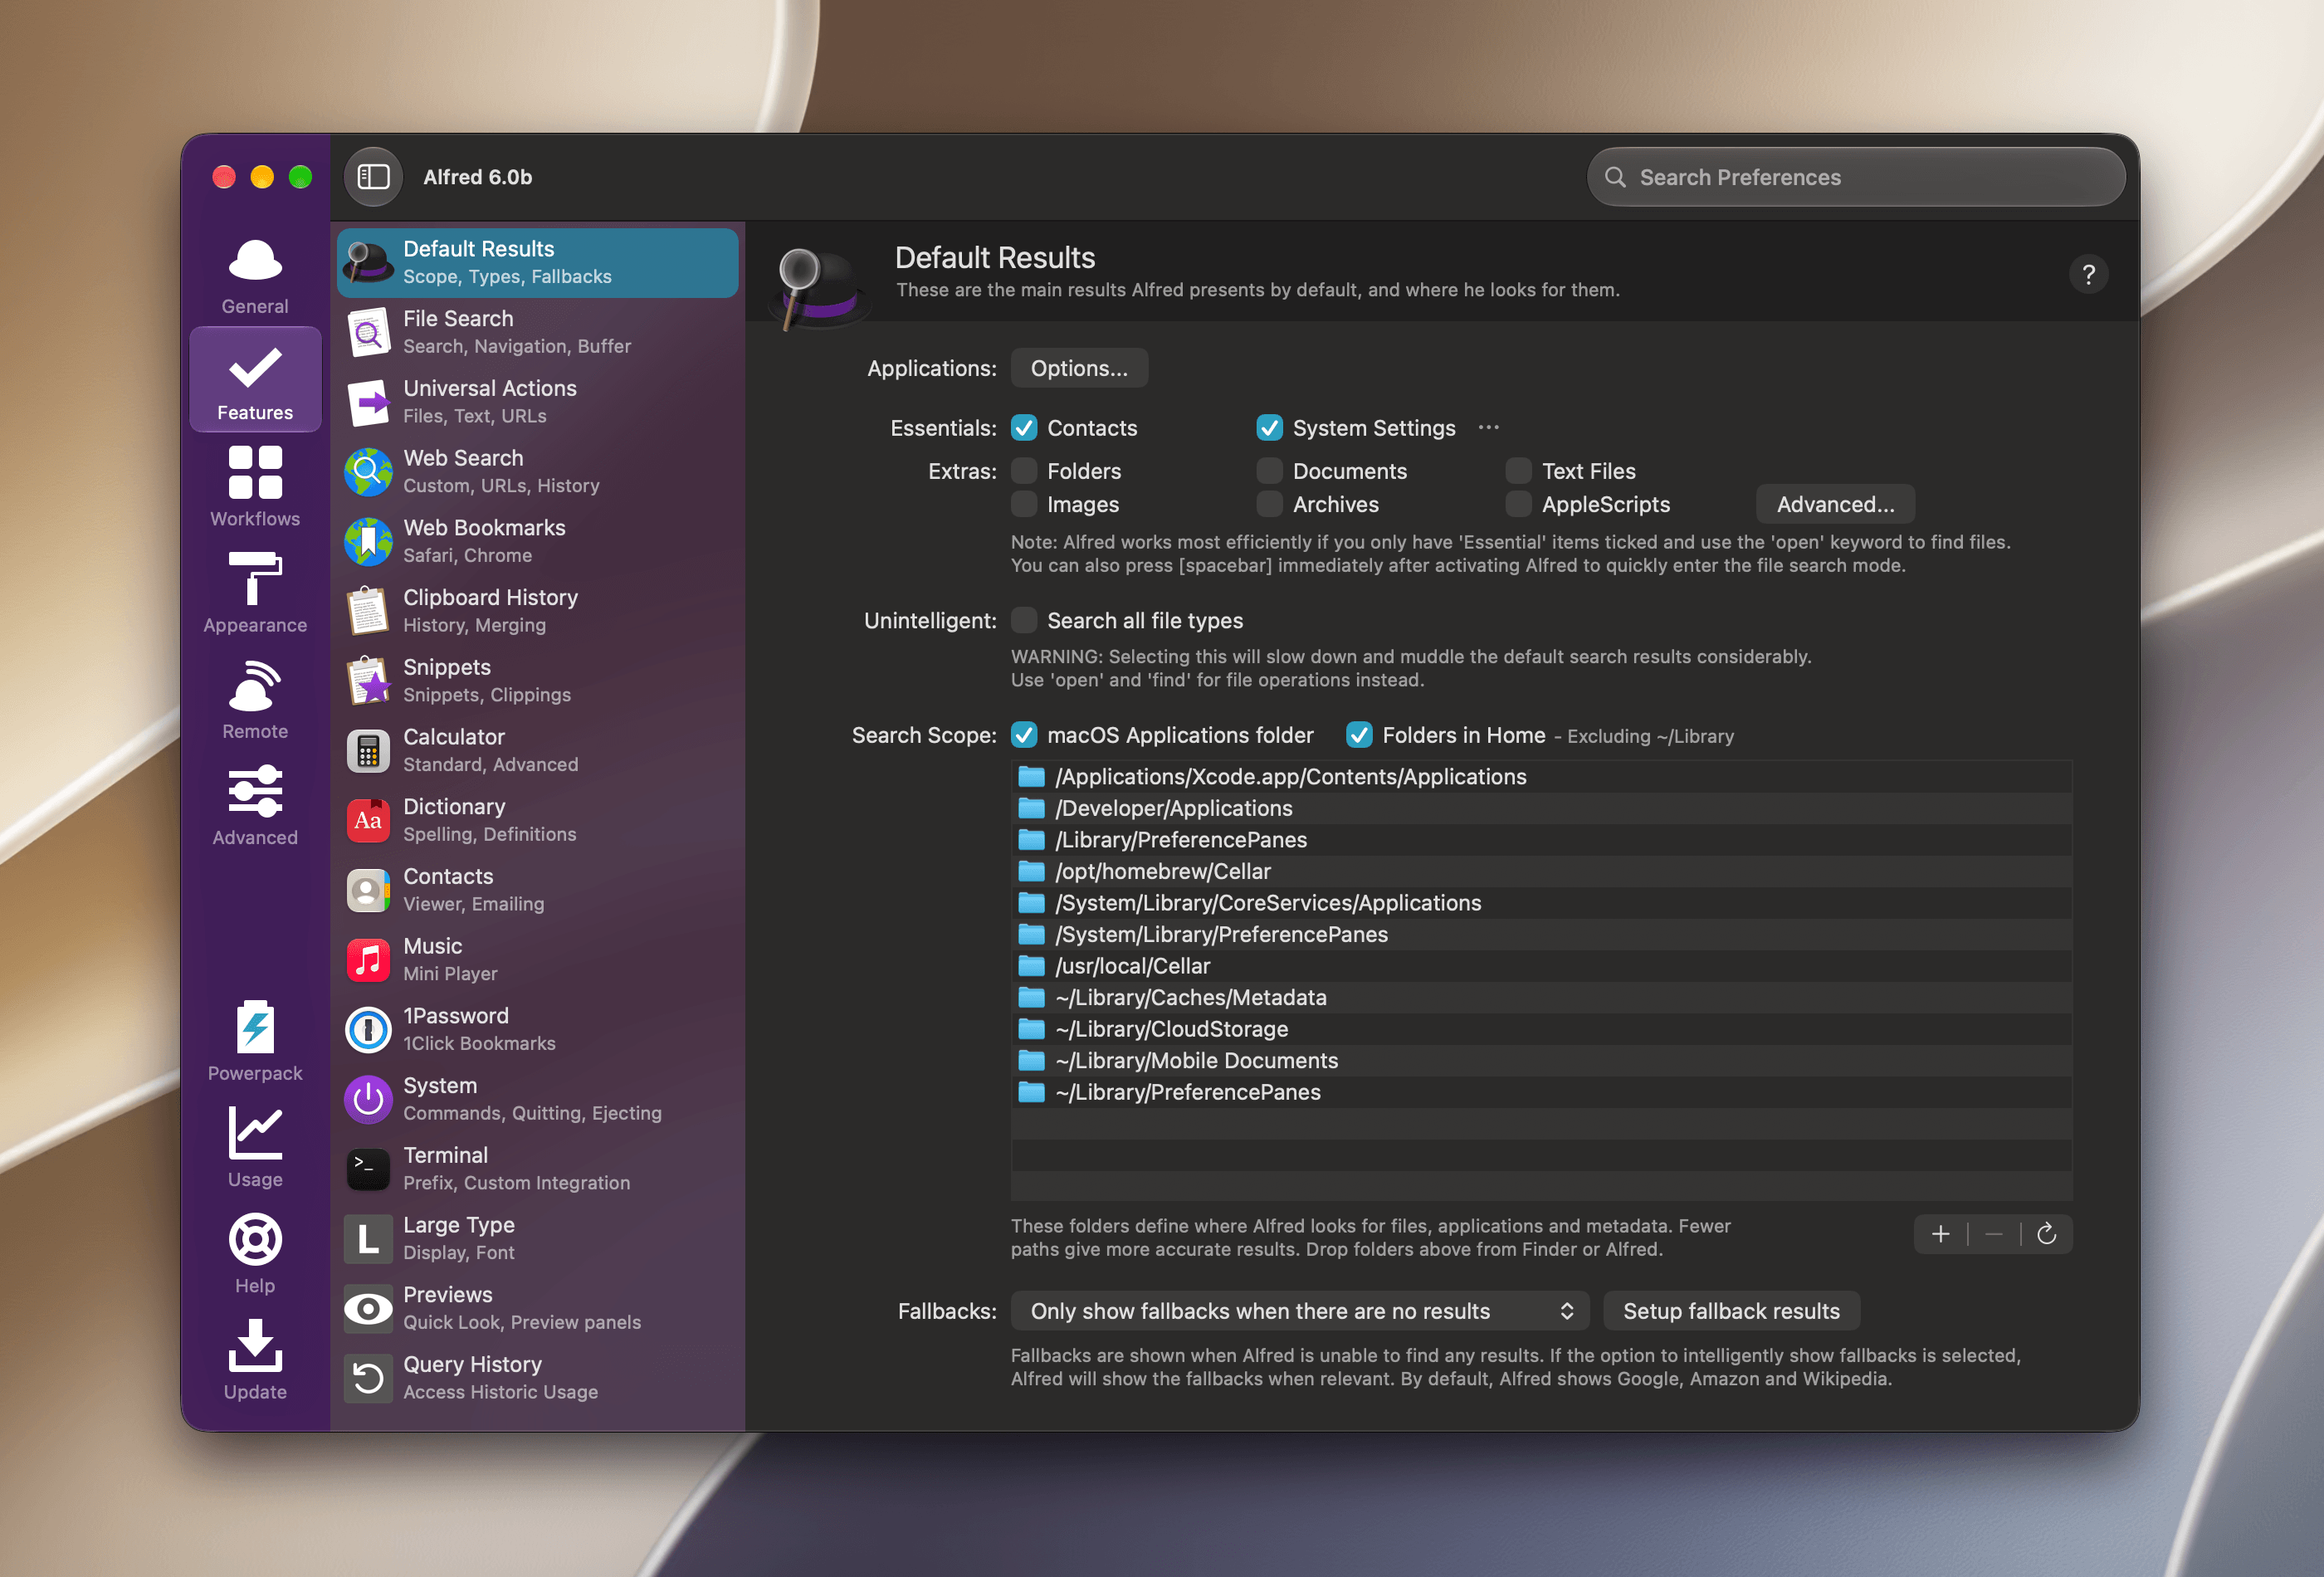Select ~/Library/CloudStorage folder row
This screenshot has height=1577, width=2324.
1541,1029
